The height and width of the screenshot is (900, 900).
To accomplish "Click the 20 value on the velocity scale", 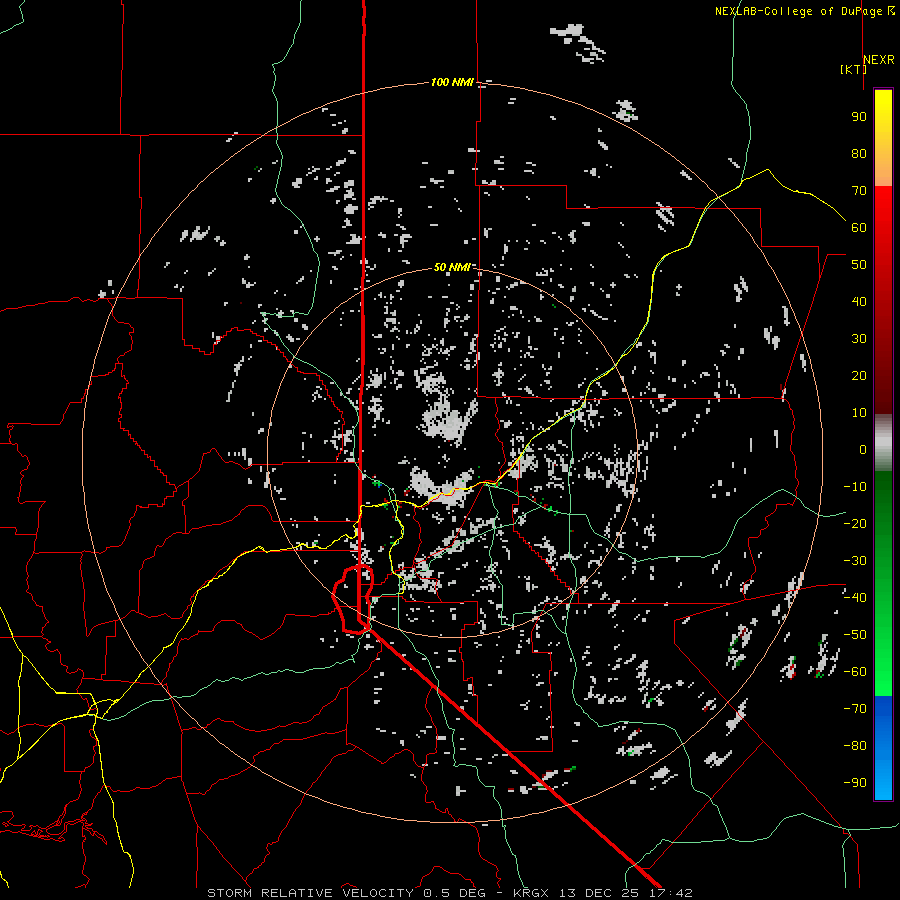I will (x=859, y=375).
